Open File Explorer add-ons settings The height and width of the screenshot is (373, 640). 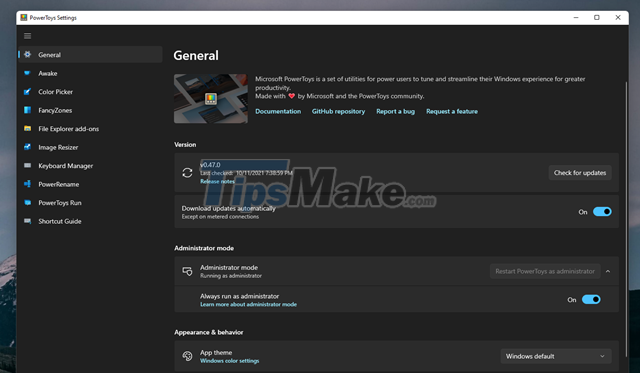pos(90,129)
